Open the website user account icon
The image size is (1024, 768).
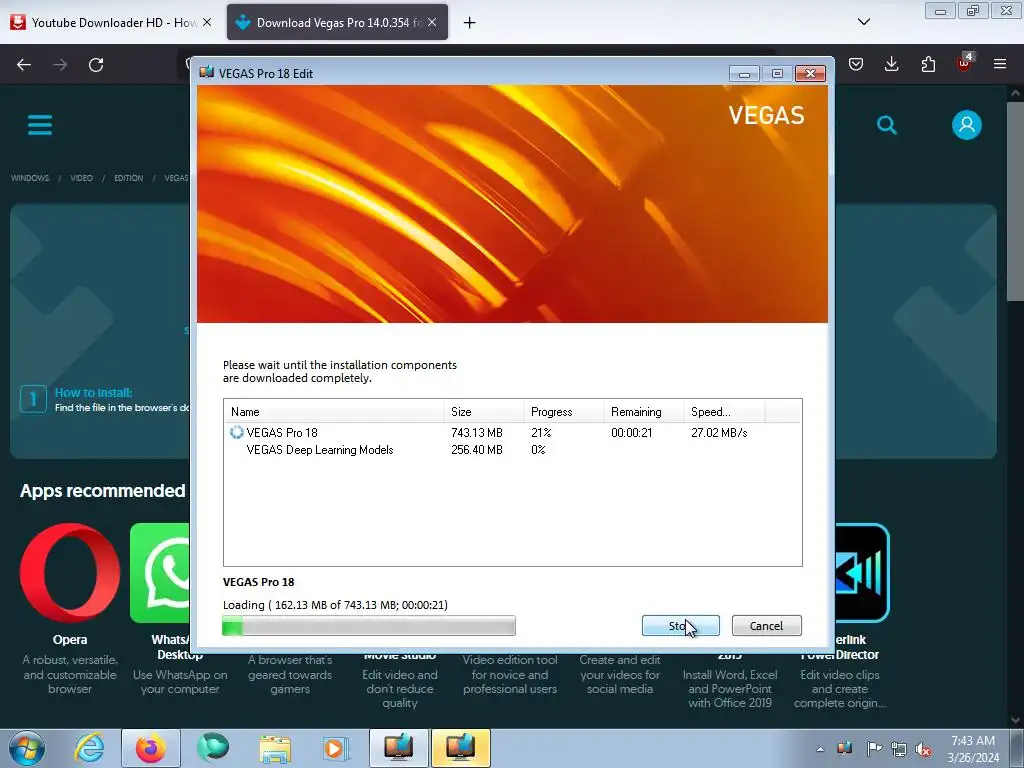point(967,125)
